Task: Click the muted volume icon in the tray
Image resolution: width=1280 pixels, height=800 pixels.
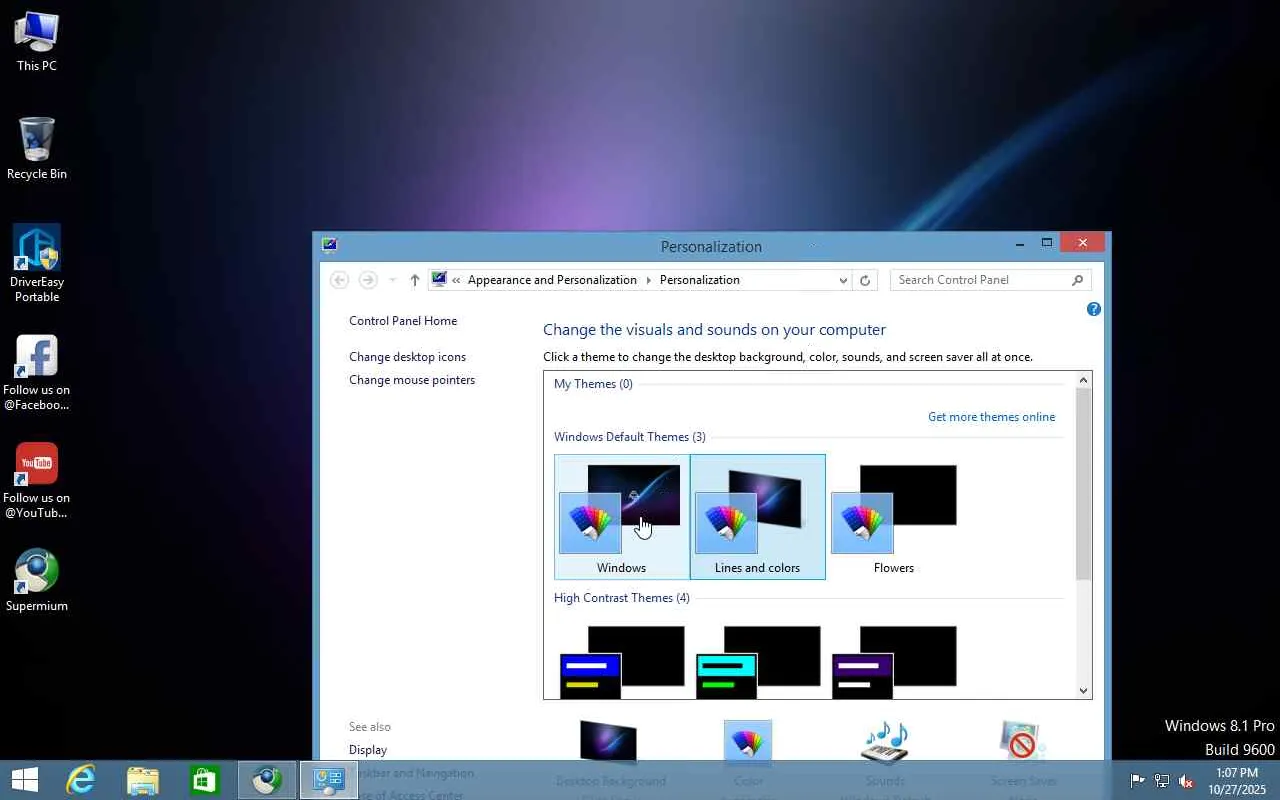Action: [x=1187, y=781]
